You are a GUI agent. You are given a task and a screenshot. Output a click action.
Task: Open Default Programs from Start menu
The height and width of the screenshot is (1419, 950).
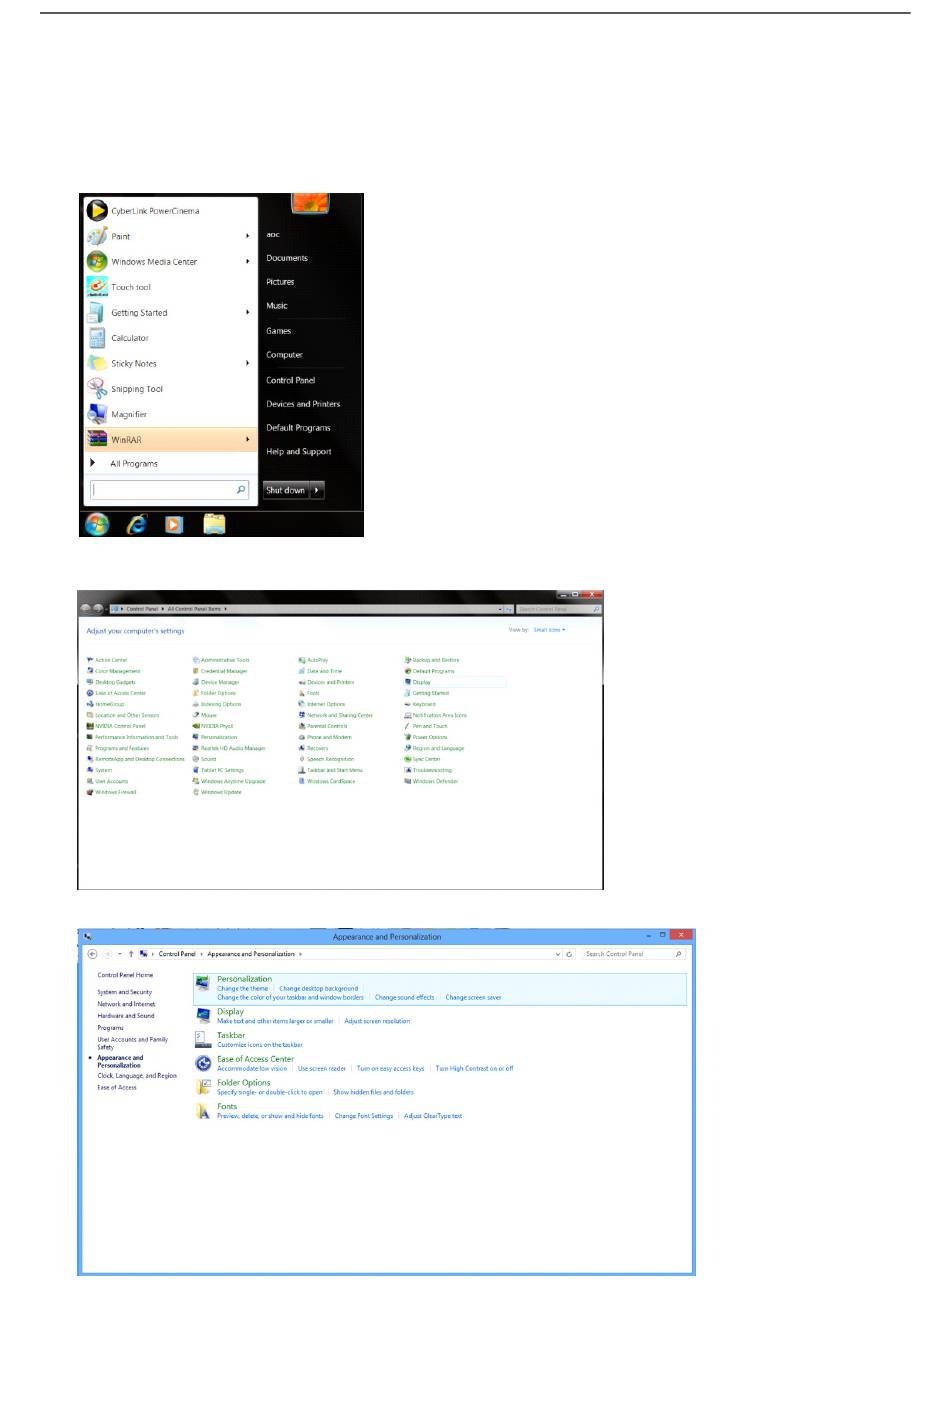[298, 428]
